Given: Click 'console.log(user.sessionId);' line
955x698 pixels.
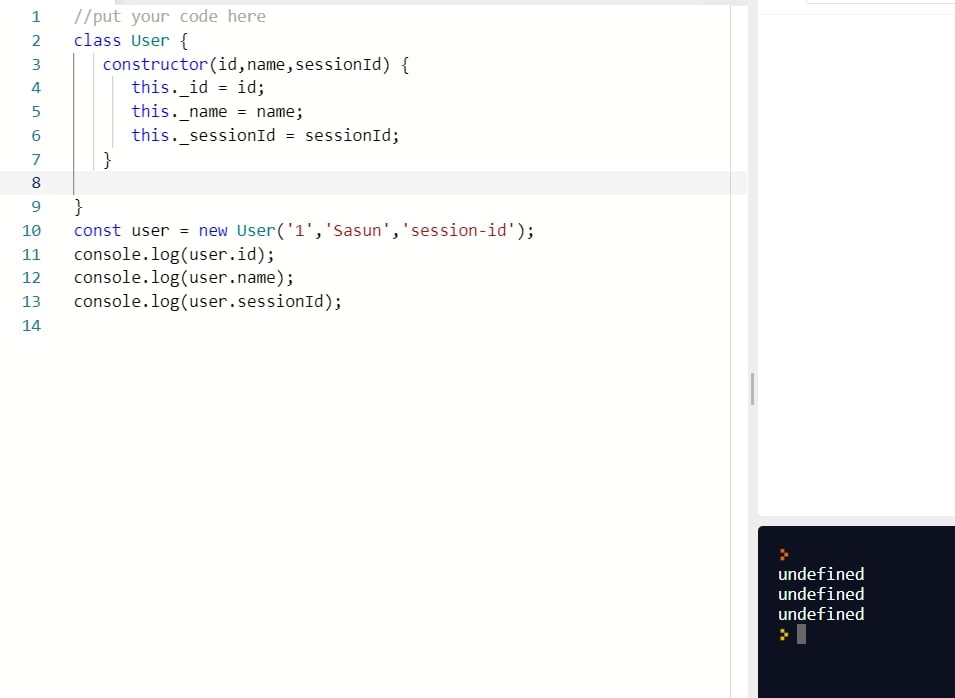Looking at the screenshot, I should click(208, 302).
